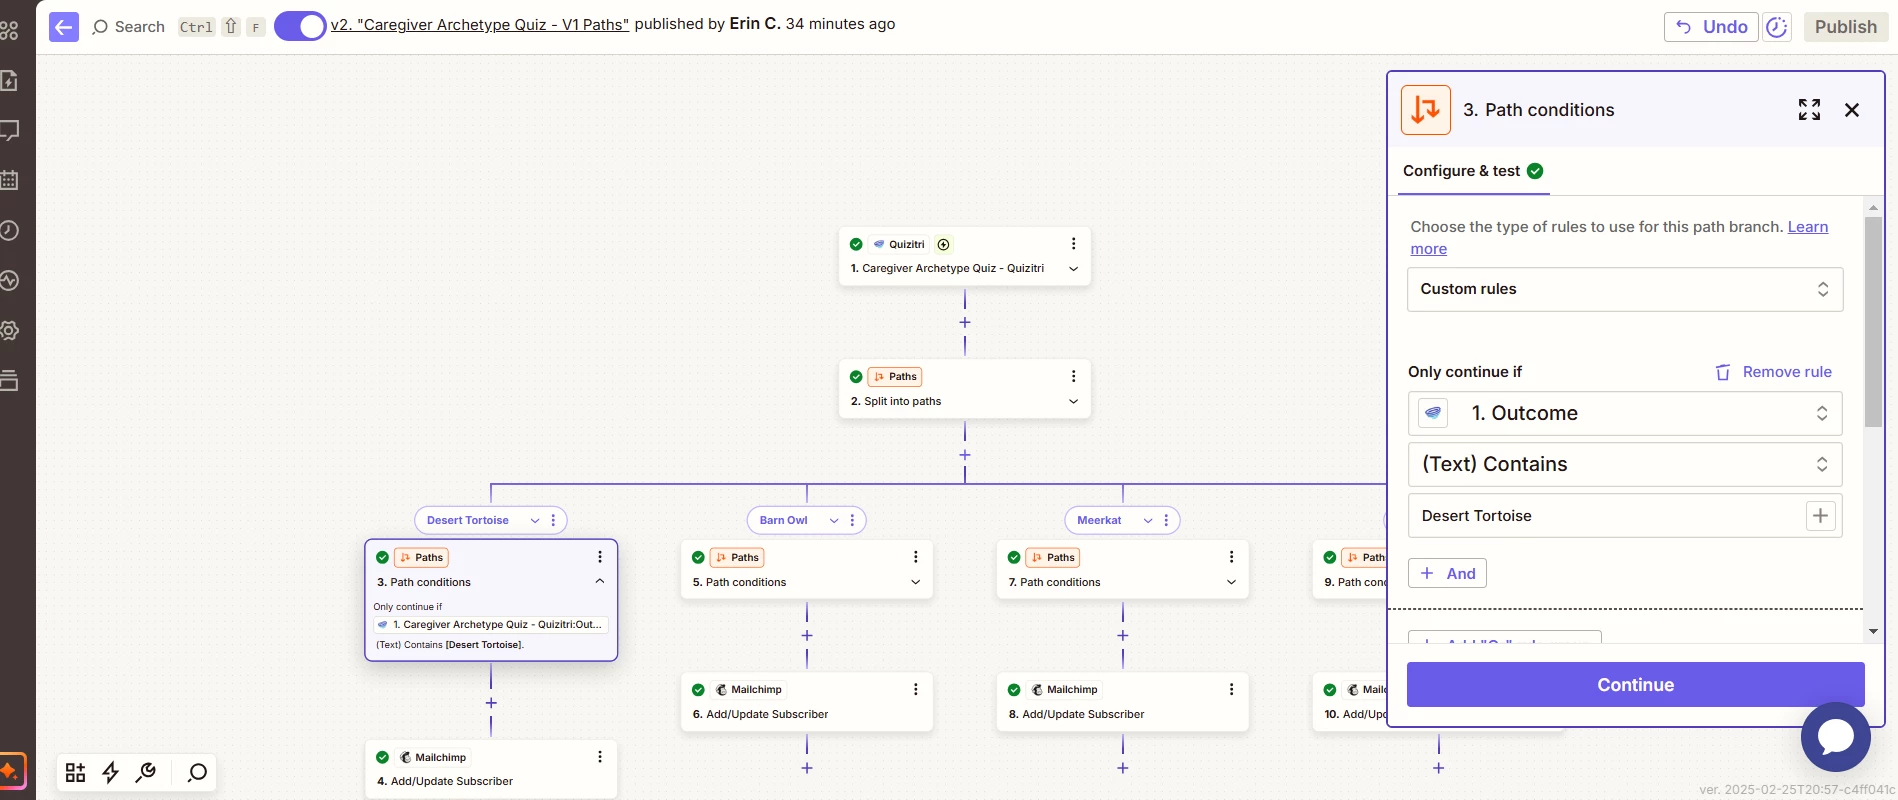
Task: Open the Barn Owl path dropdown
Action: [x=834, y=521]
